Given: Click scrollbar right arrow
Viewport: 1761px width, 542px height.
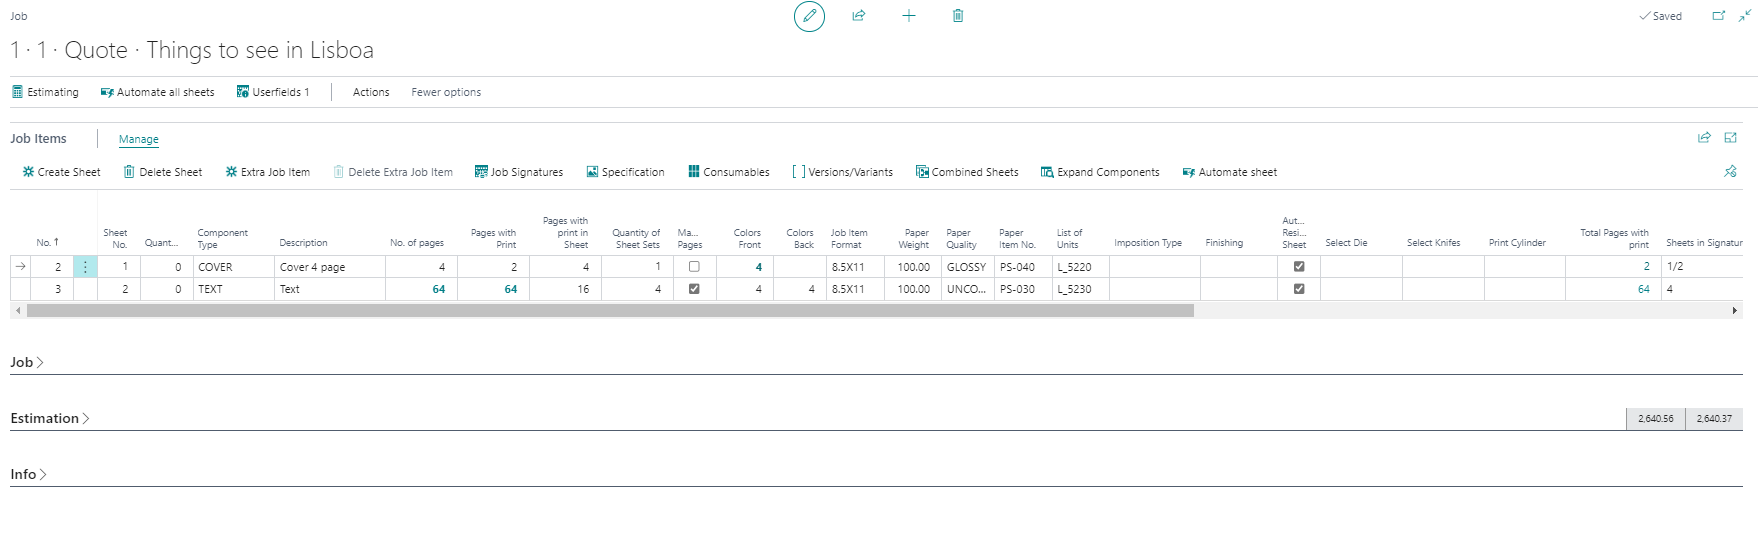Looking at the screenshot, I should [1735, 311].
